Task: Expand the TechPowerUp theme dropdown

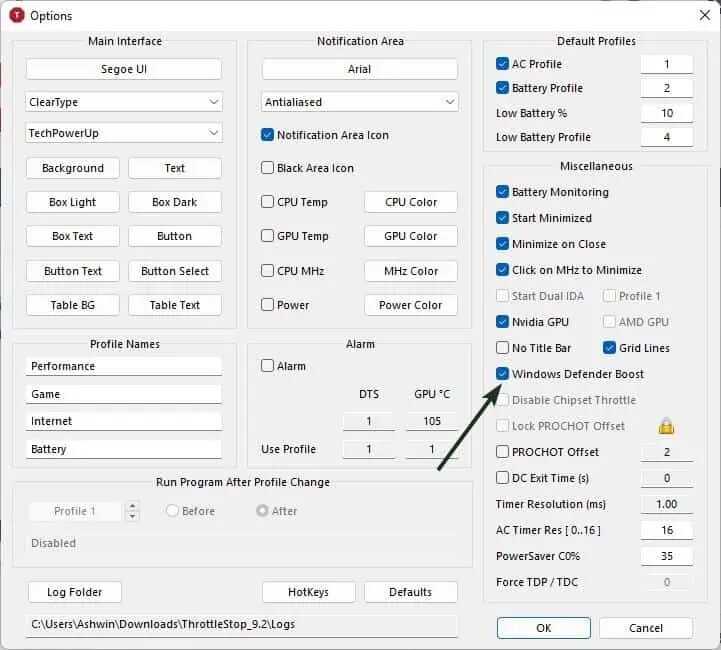Action: pyautogui.click(x=124, y=133)
